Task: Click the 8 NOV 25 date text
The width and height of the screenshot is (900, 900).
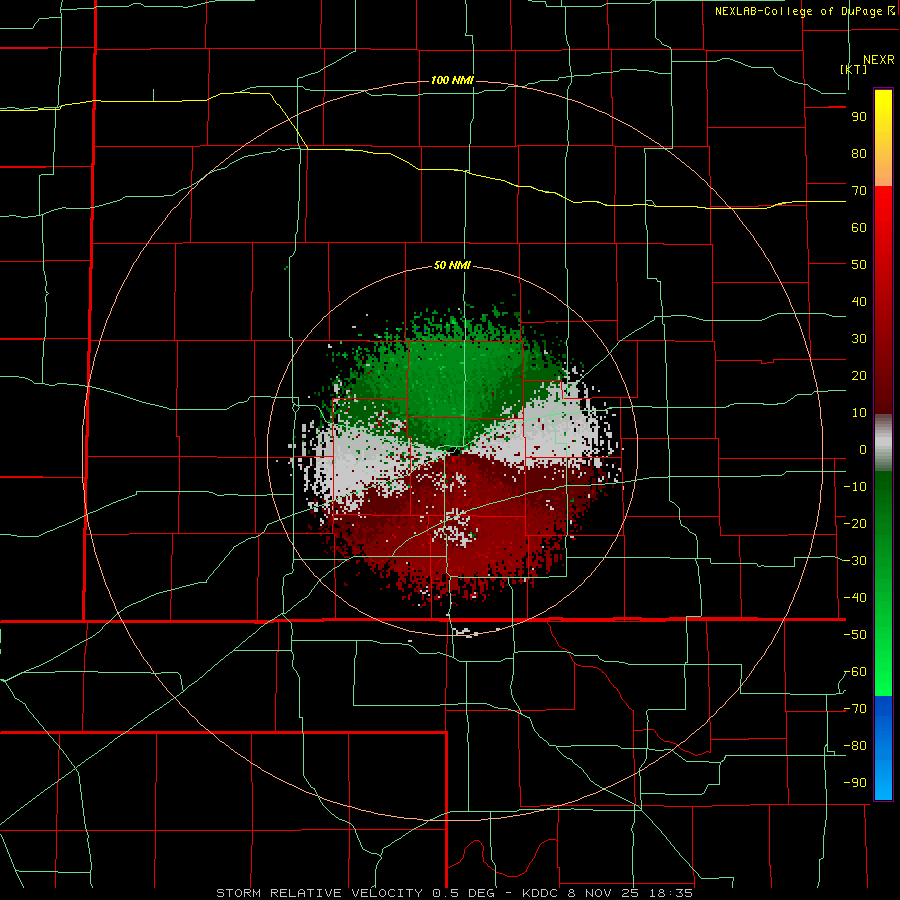Action: [604, 893]
